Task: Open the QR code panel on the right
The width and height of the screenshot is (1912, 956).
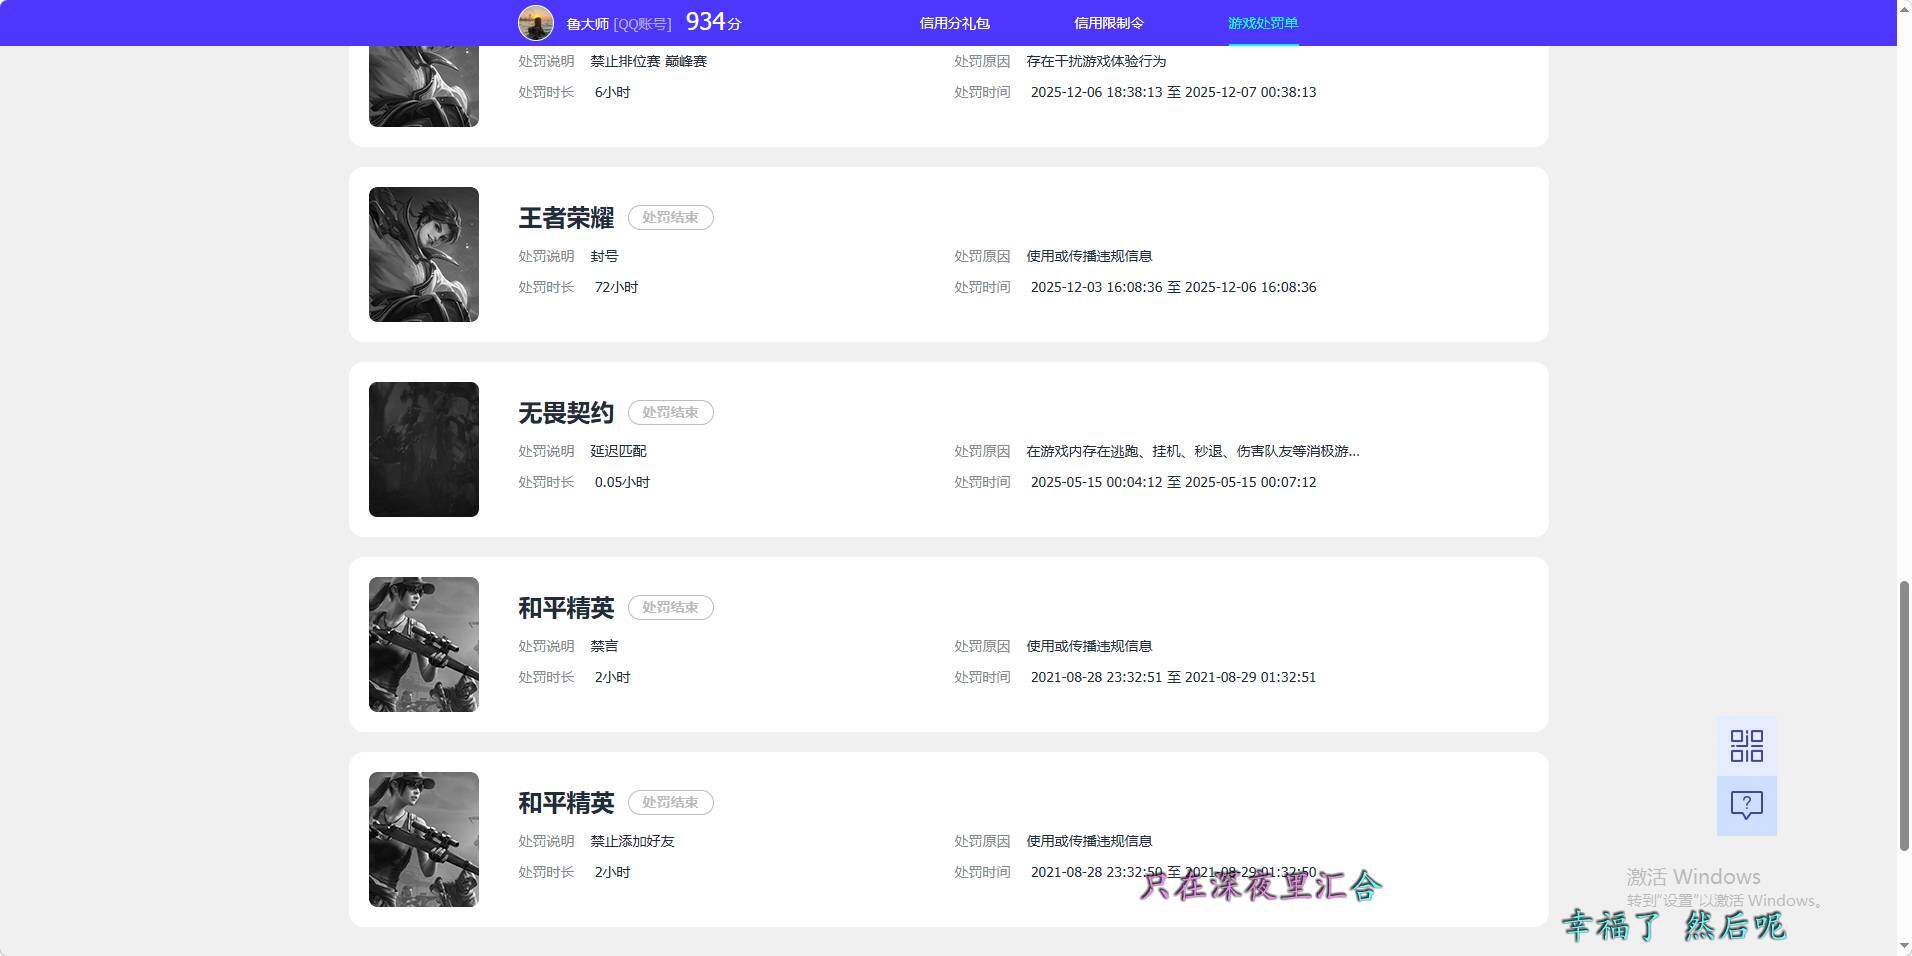Action: (x=1746, y=745)
